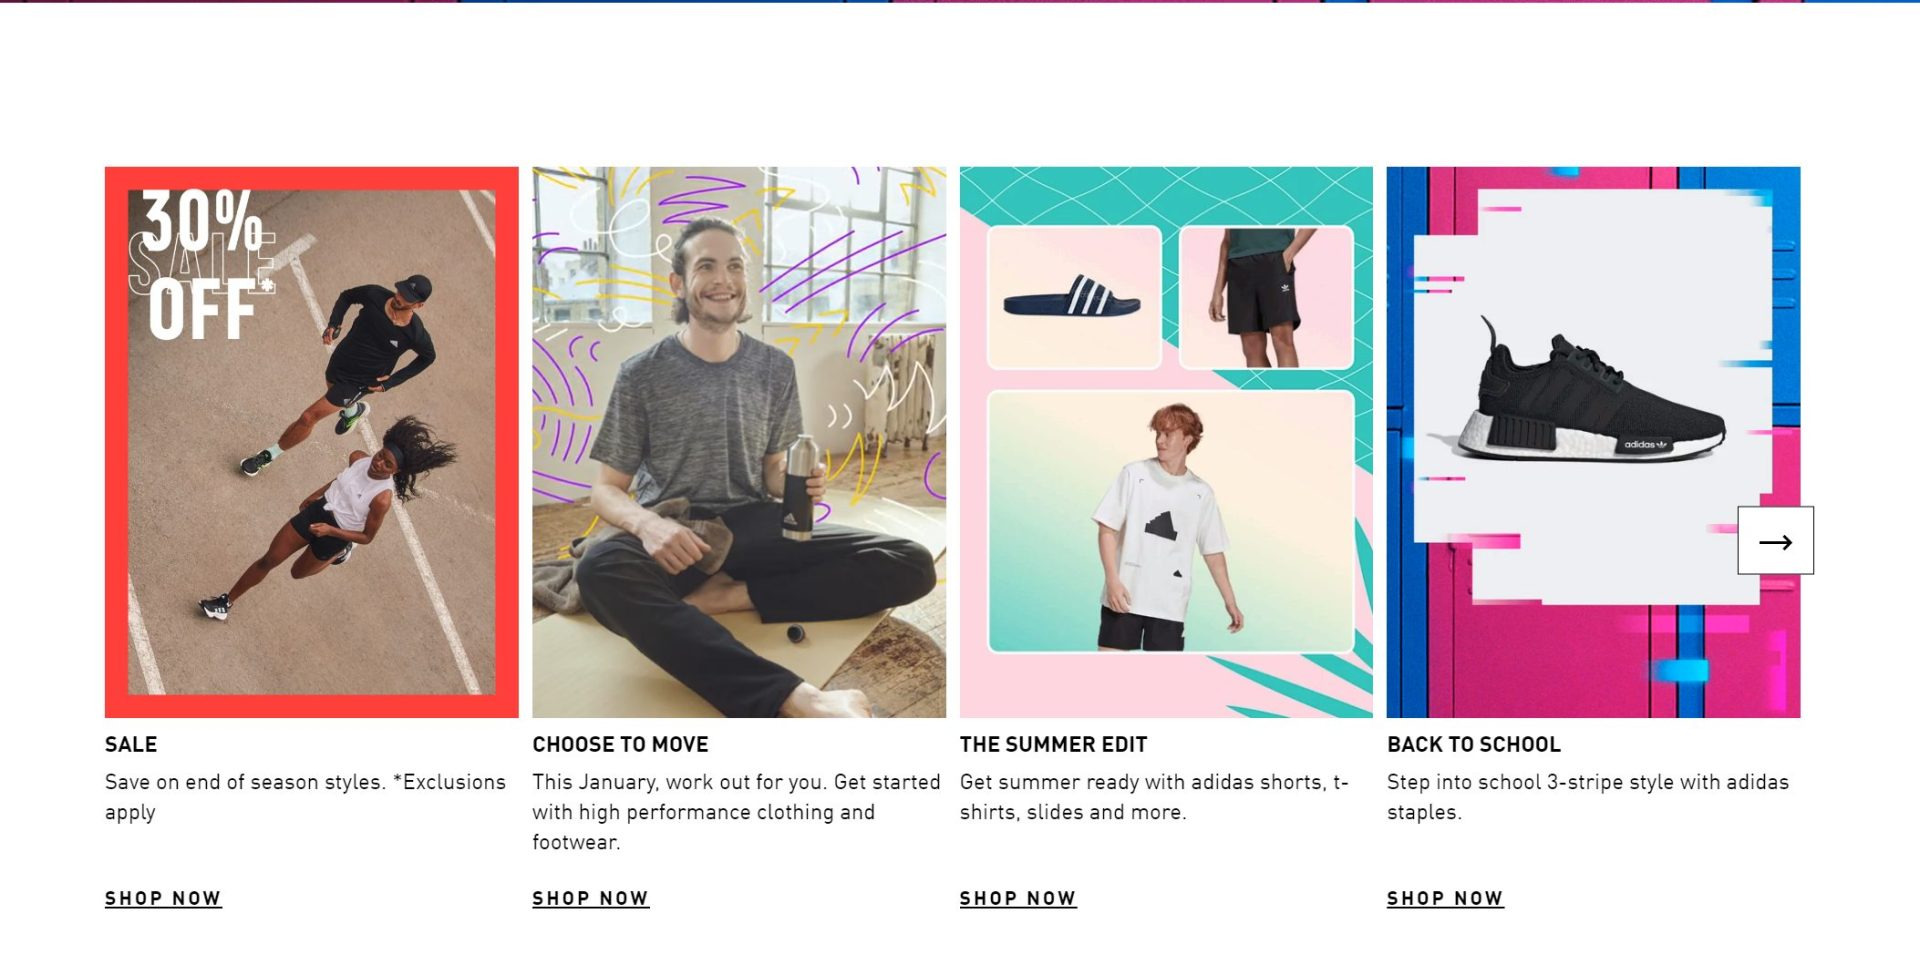Click the 'Save on end of season styles' description
Image resolution: width=1920 pixels, height=965 pixels.
[306, 797]
